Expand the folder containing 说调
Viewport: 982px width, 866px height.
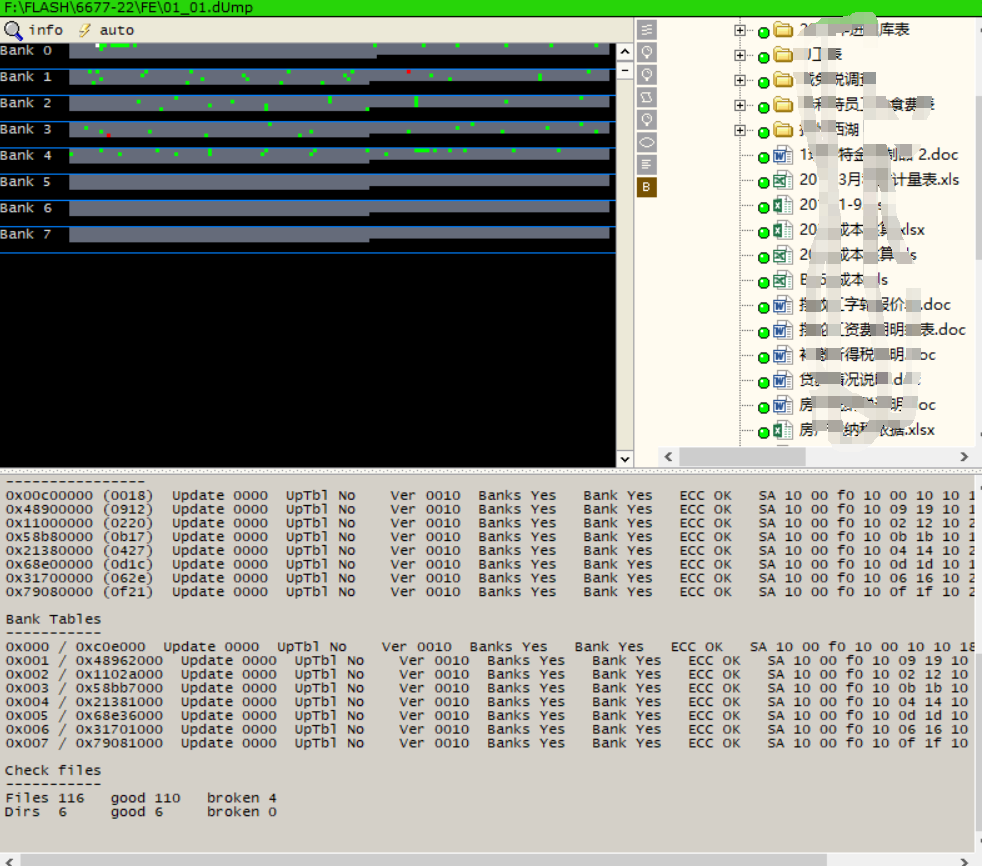click(740, 80)
